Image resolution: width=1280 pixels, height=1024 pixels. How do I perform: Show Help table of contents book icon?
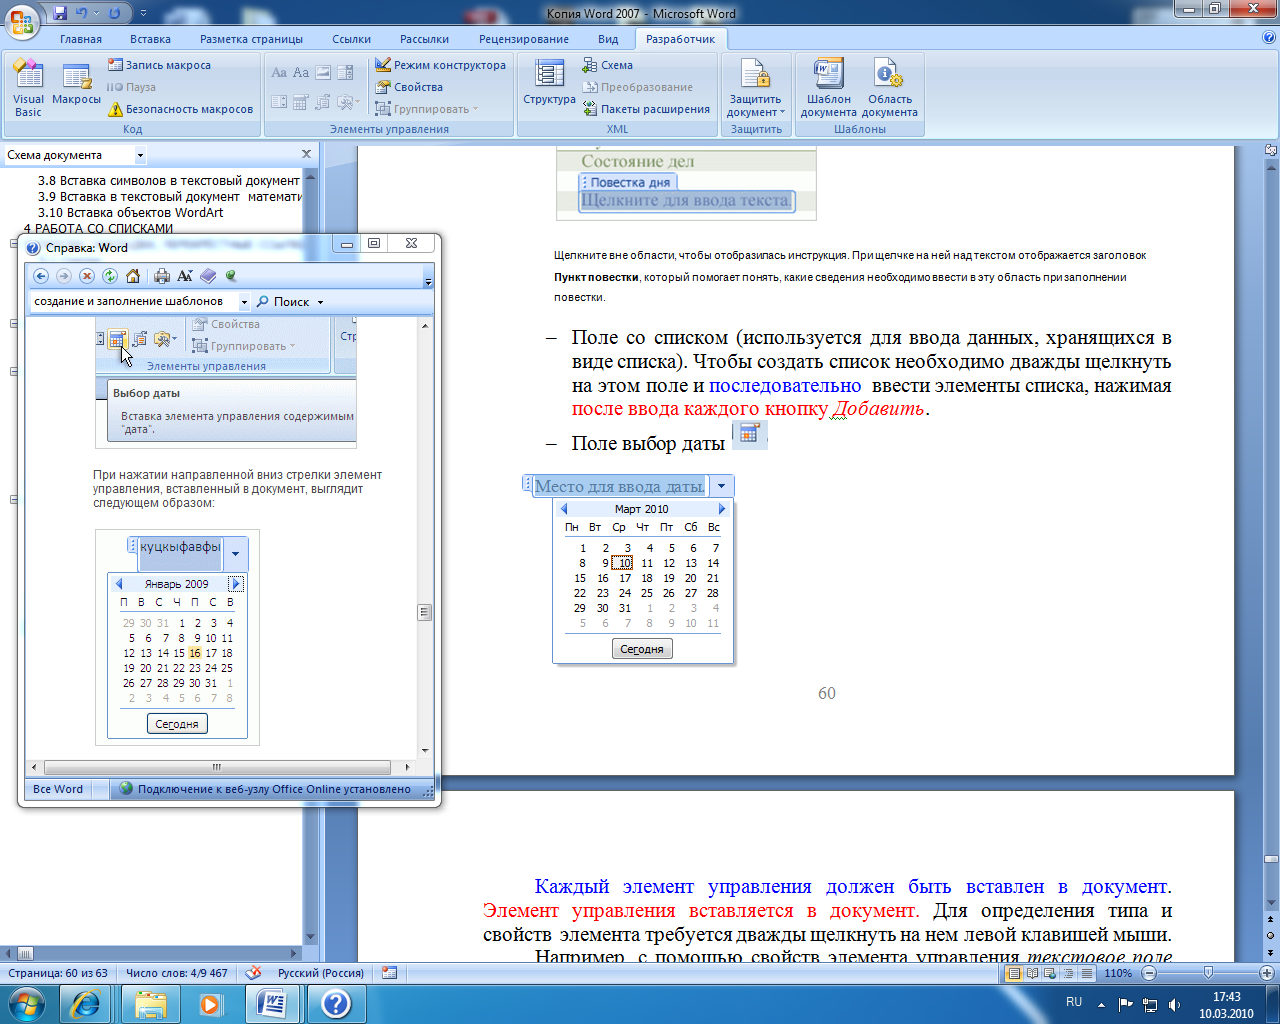[208, 276]
